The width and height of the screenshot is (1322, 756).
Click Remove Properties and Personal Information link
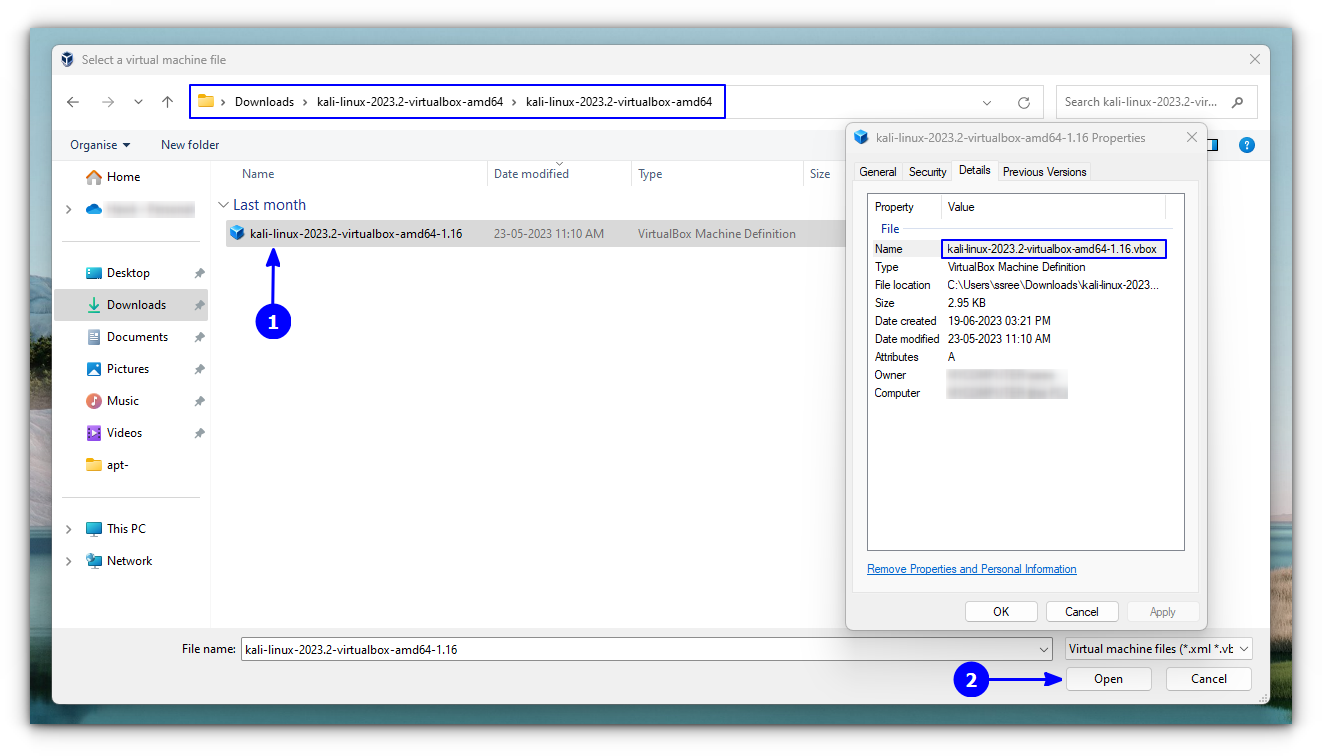click(x=972, y=569)
